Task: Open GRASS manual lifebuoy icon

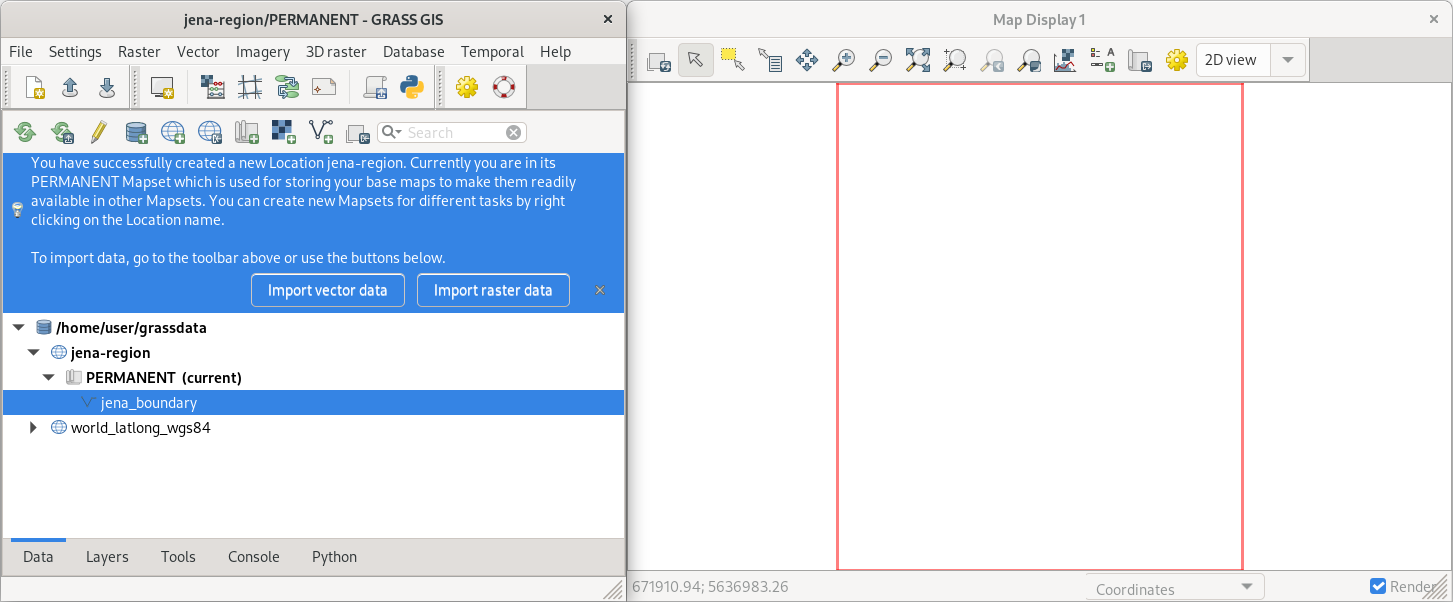Action: pyautogui.click(x=504, y=88)
